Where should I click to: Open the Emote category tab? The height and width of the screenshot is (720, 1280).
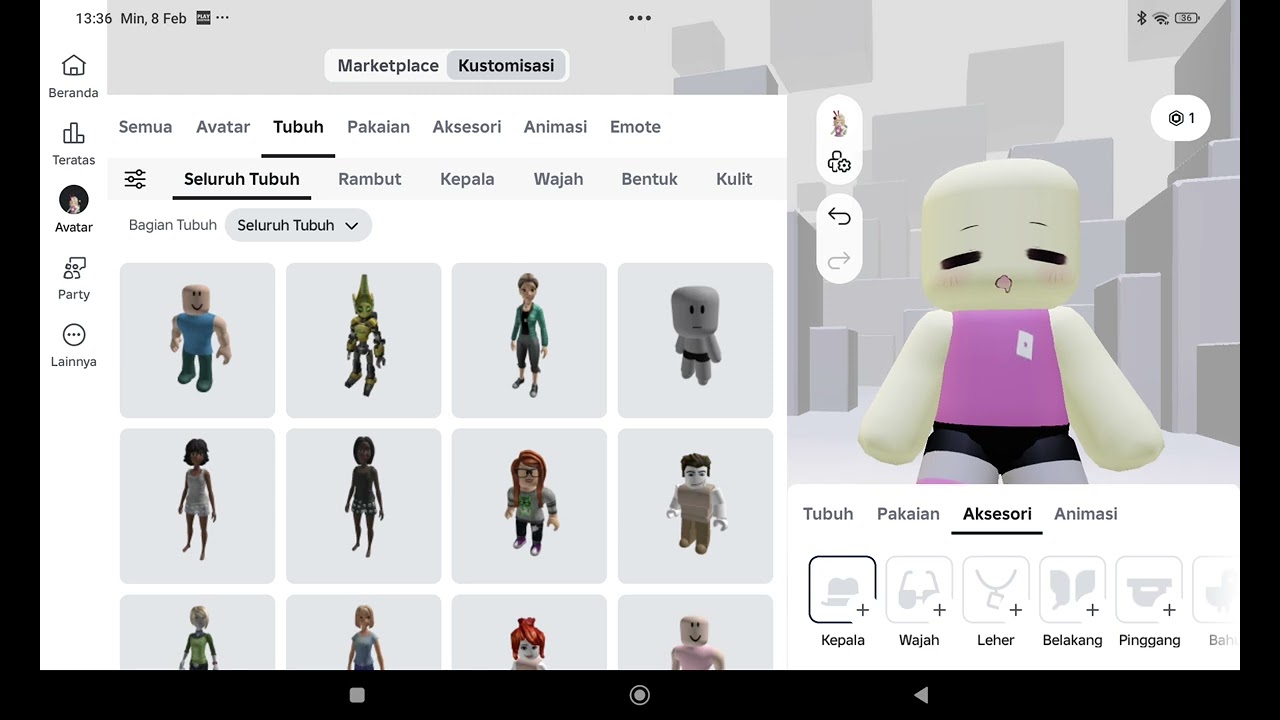point(635,127)
